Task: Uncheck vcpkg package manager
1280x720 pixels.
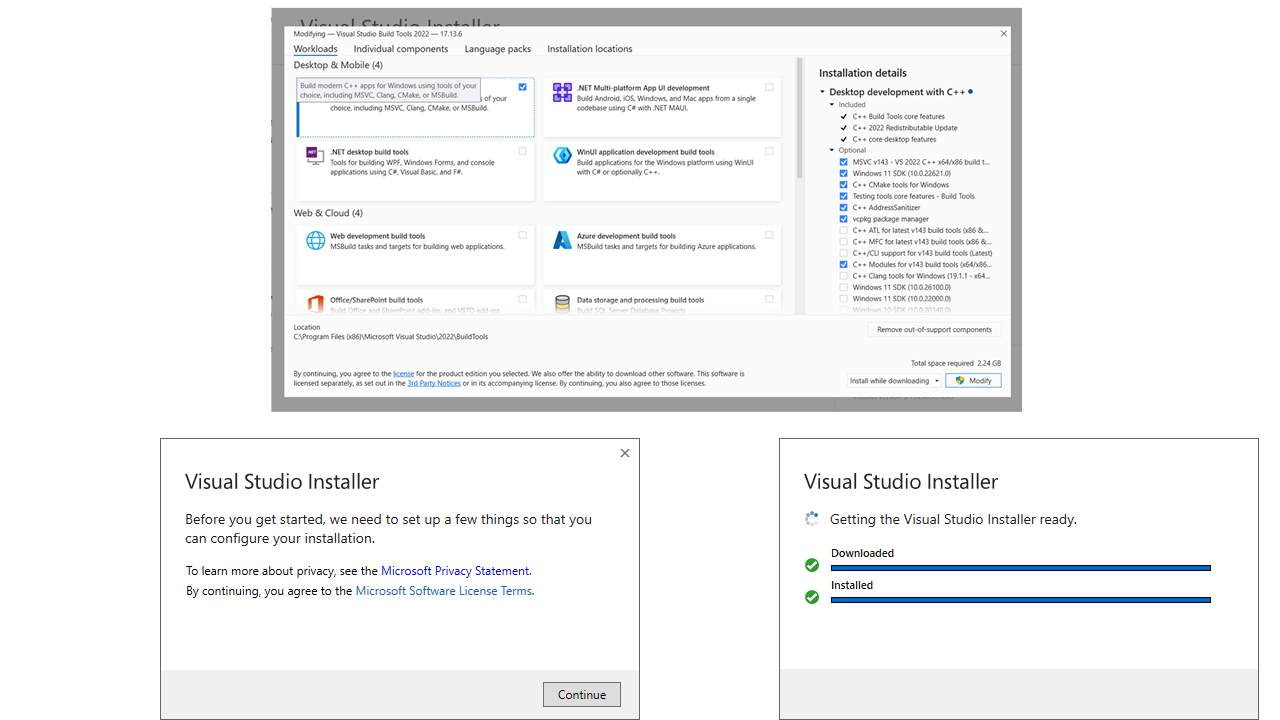Action: click(843, 218)
